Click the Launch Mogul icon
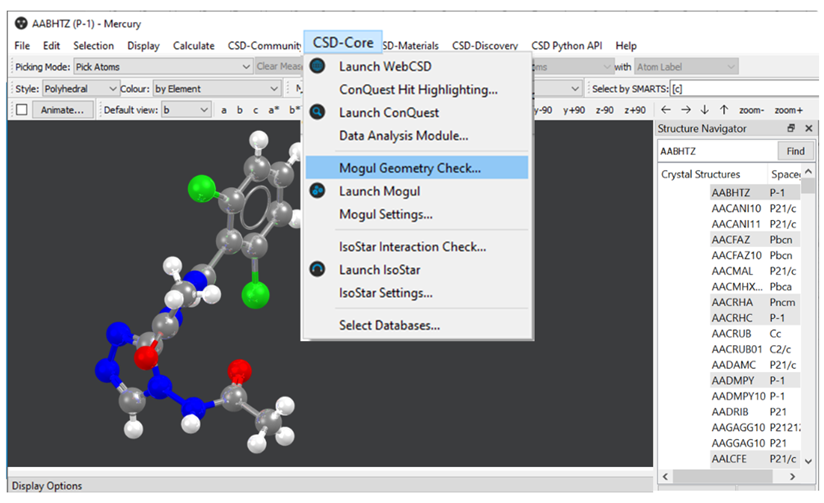Screen dimensions: 824x503 coord(317,191)
